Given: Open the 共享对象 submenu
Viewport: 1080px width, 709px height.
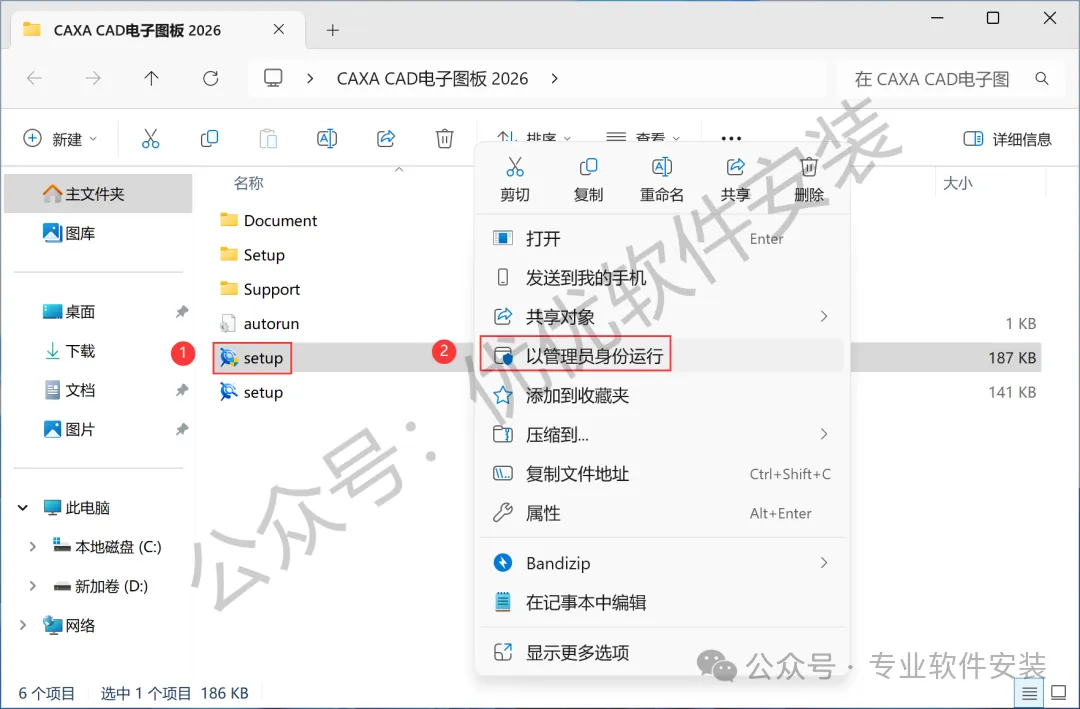Looking at the screenshot, I should coord(662,317).
